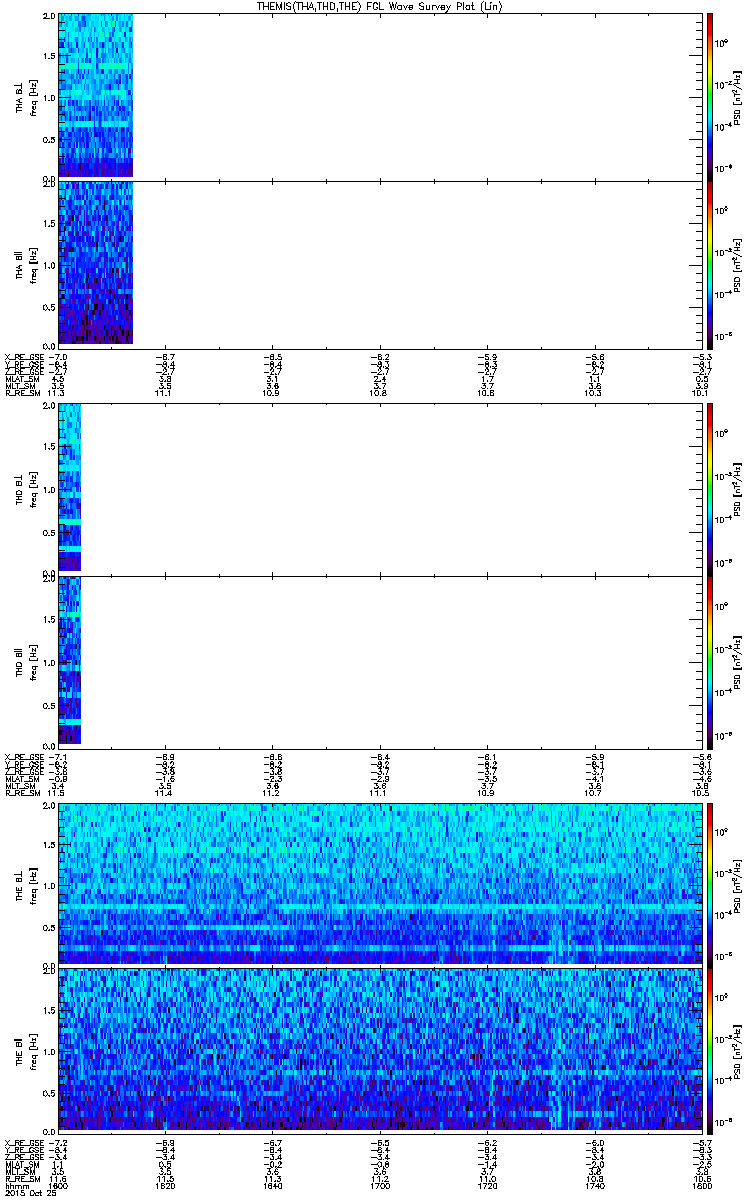The image size is (750, 1200).
Task: Click the plot title THEMIS FGL Wave Survey Plot
Action: pos(379,6)
